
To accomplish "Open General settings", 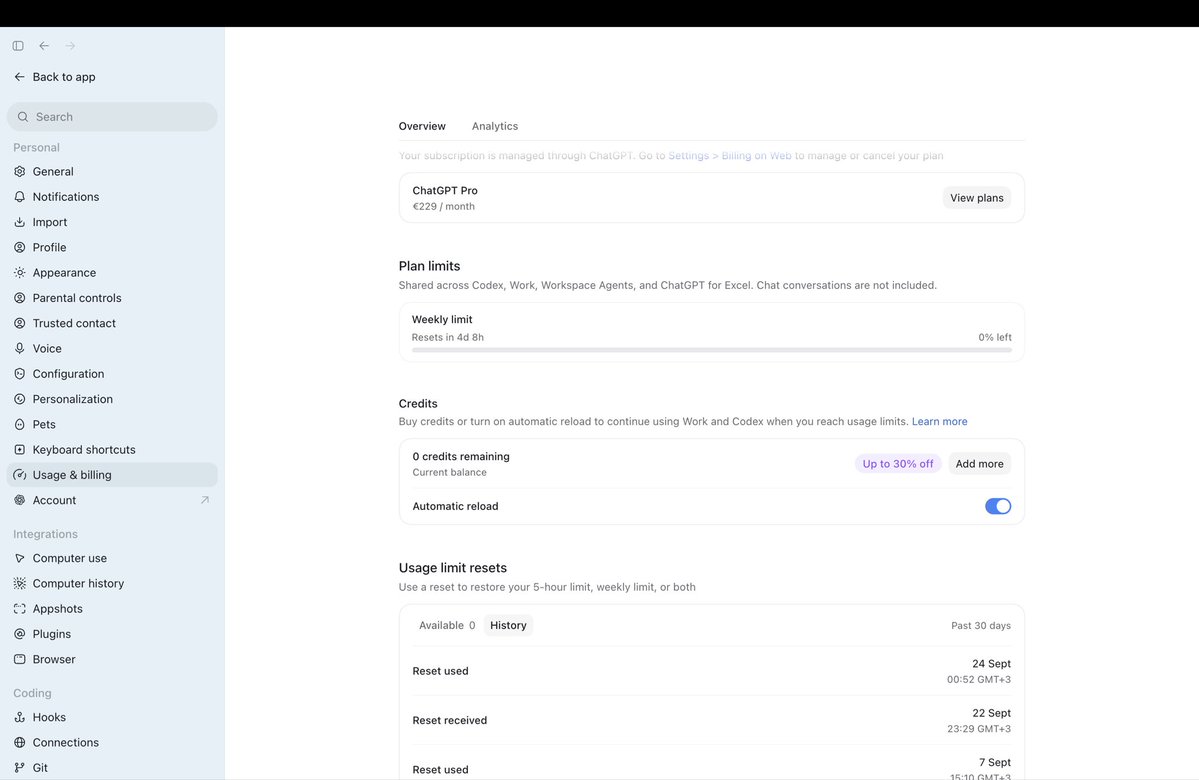I will click(x=112, y=171).
